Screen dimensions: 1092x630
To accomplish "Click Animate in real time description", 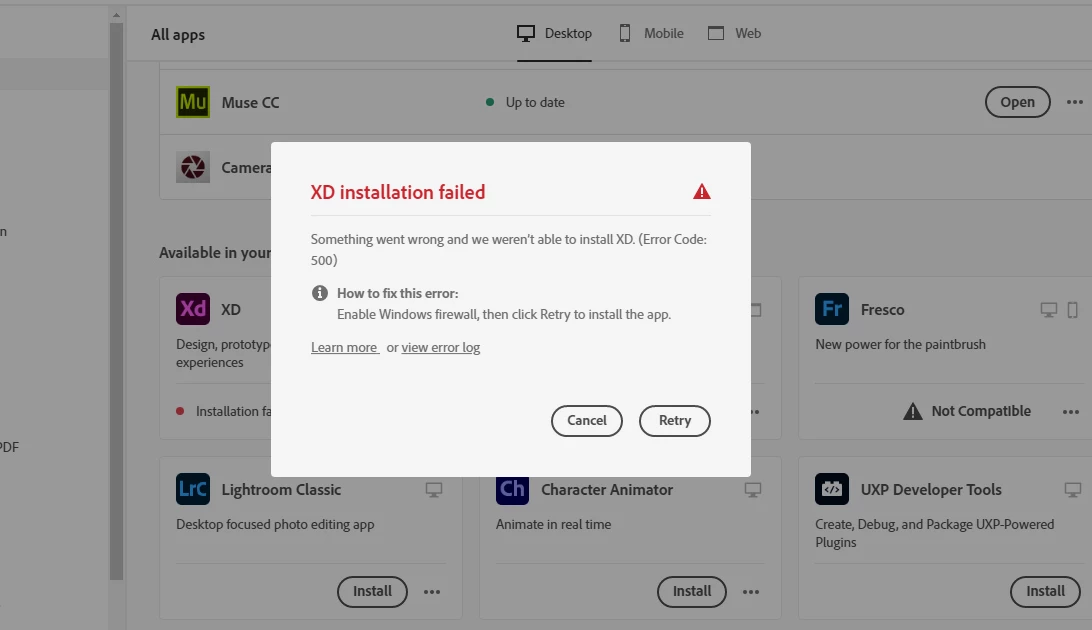I will [x=554, y=524].
